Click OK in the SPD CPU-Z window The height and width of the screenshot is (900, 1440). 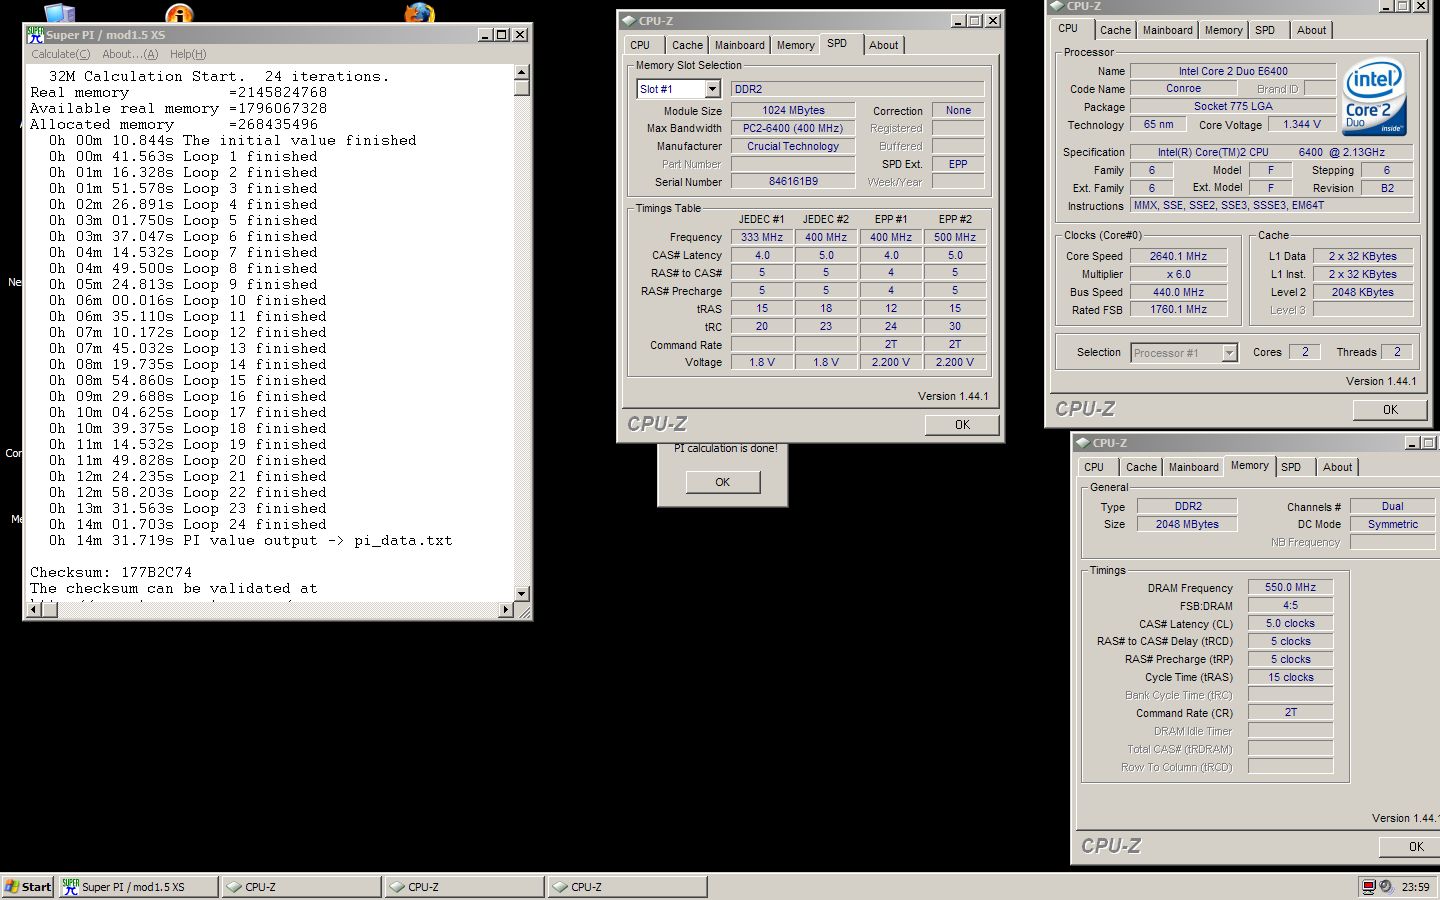(x=962, y=424)
